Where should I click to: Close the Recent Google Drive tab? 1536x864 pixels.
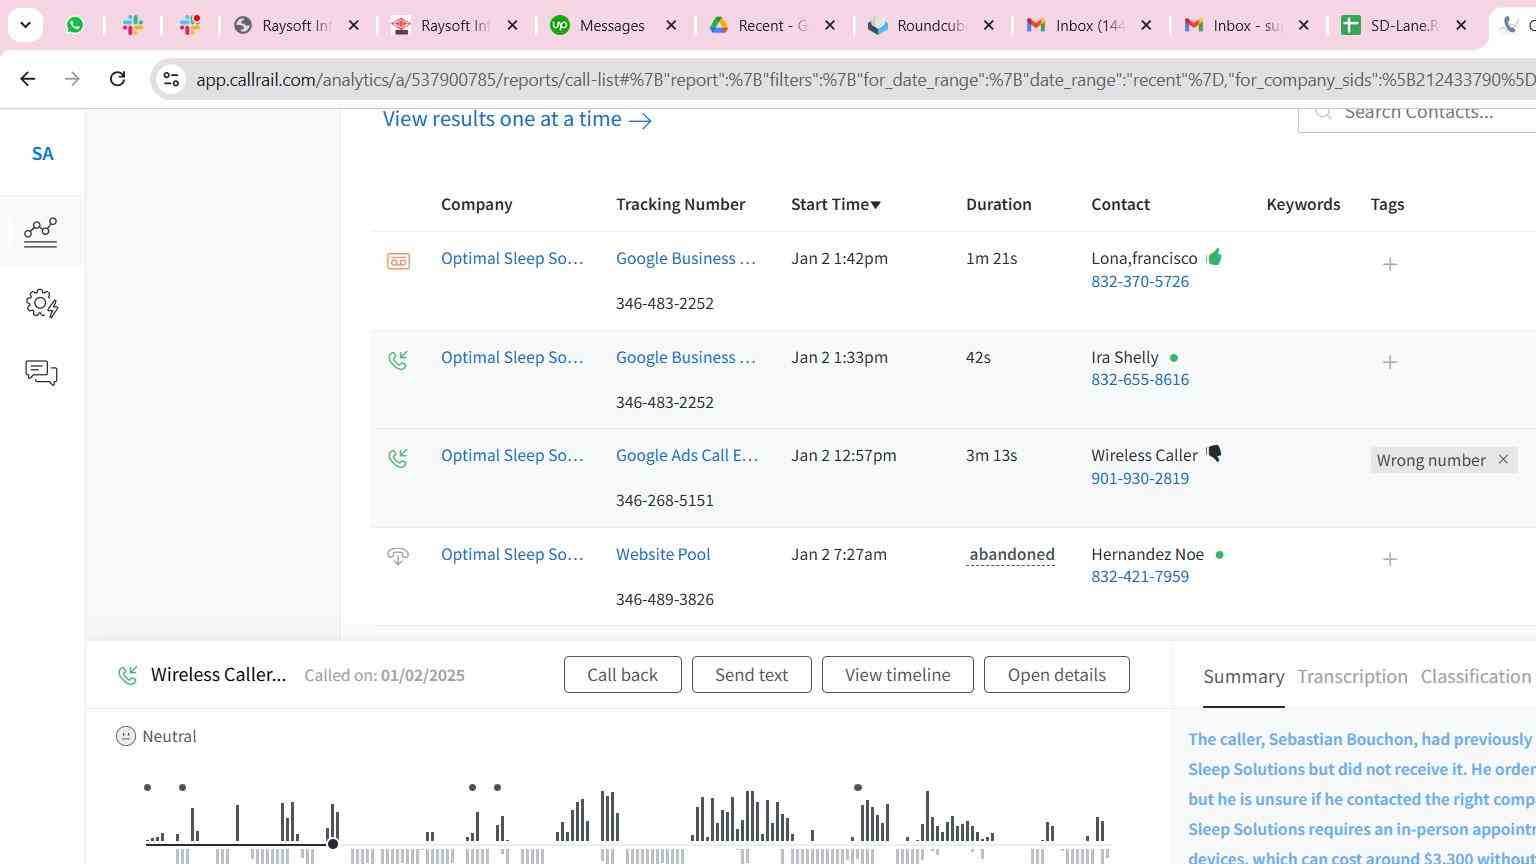pyautogui.click(x=829, y=25)
